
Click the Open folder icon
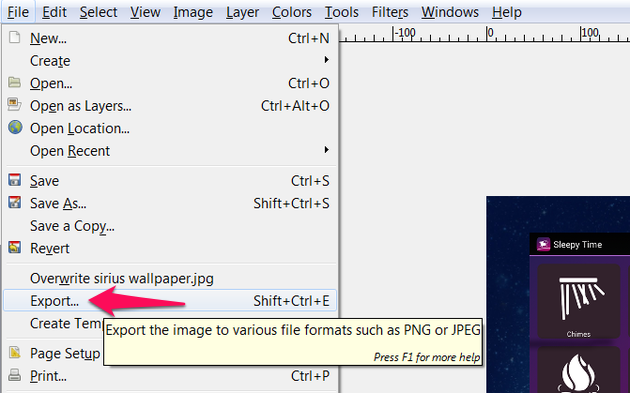14,82
